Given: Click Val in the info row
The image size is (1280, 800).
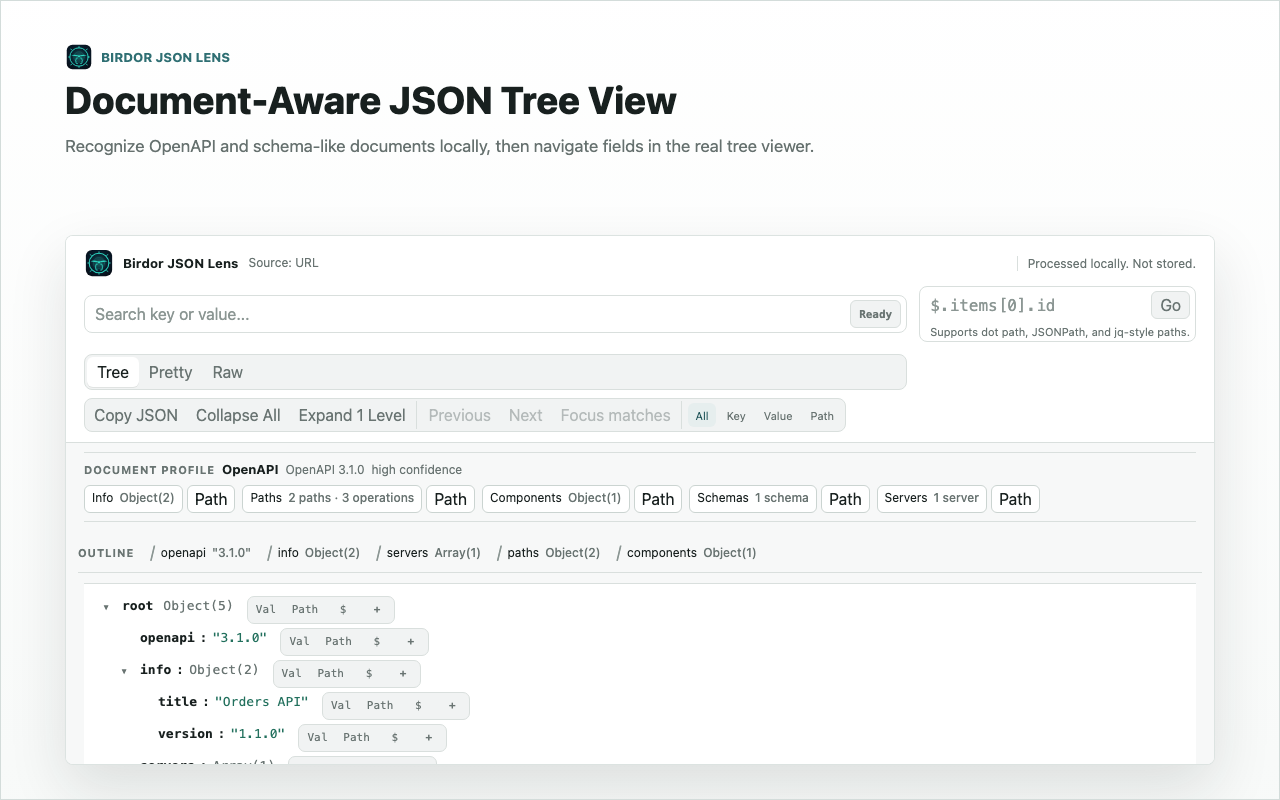Looking at the screenshot, I should coord(291,673).
